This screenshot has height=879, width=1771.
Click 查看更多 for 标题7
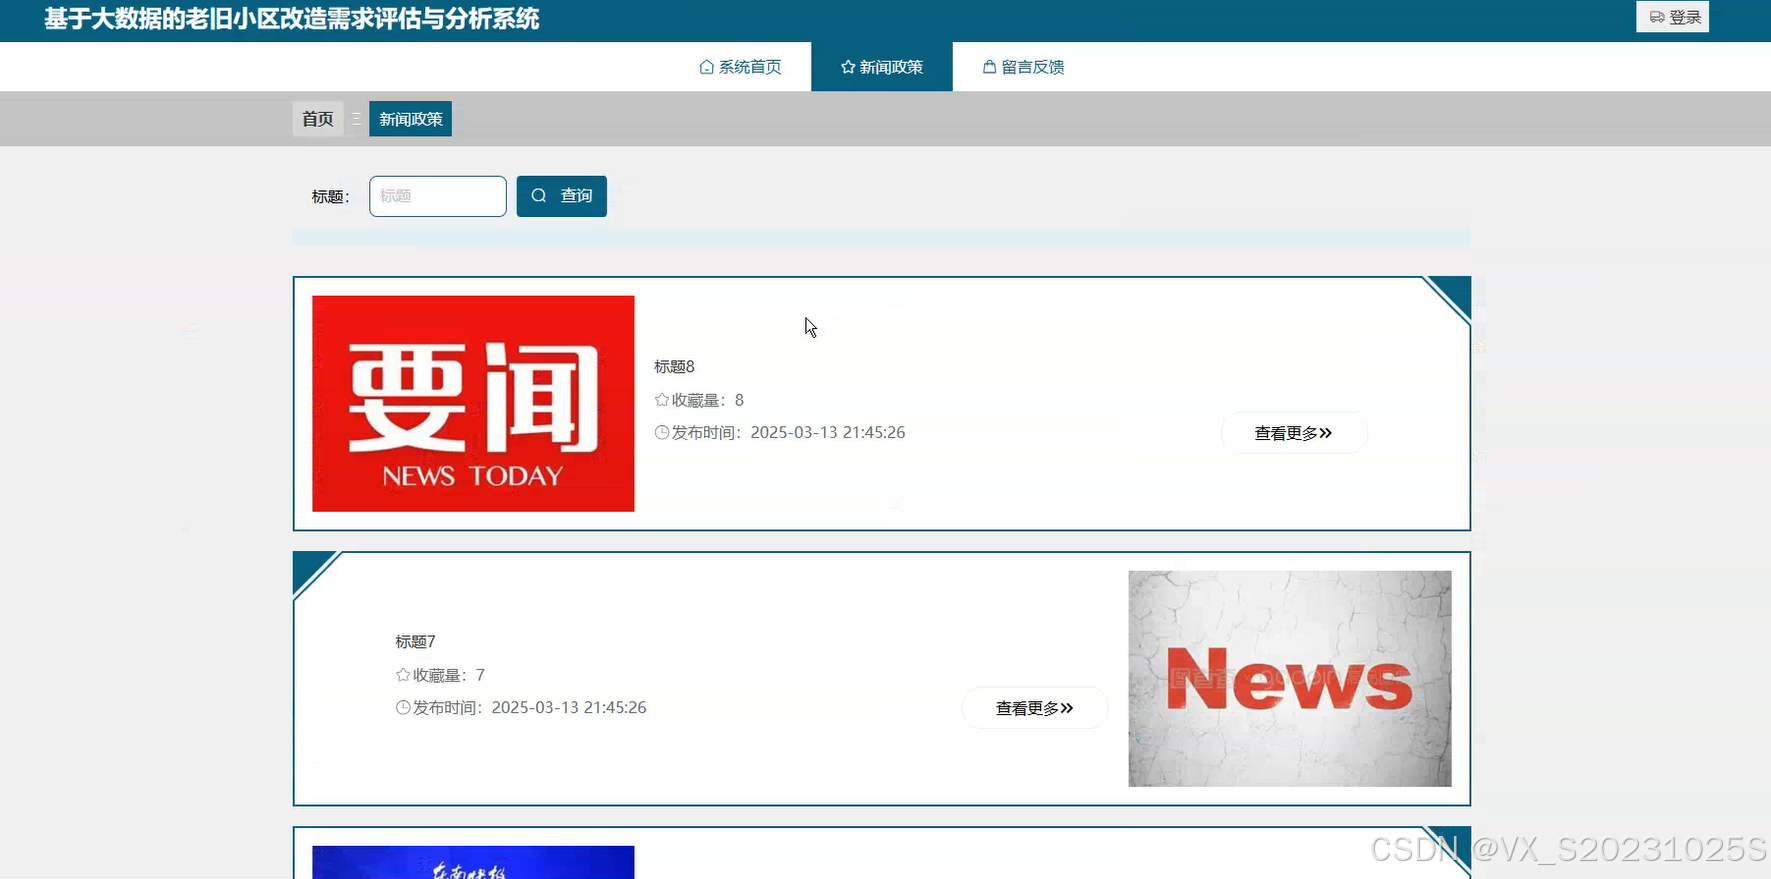1035,708
